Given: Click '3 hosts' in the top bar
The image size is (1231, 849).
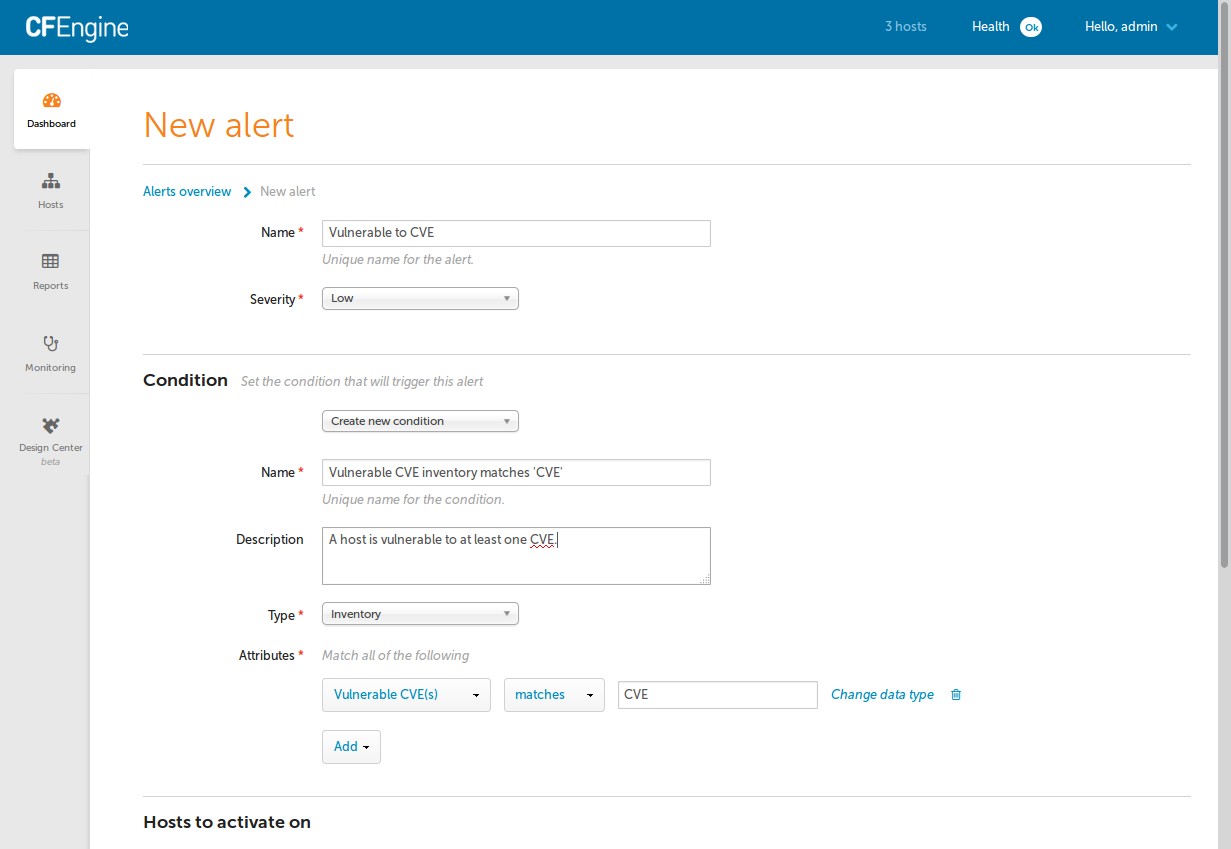Looking at the screenshot, I should click(x=905, y=26).
